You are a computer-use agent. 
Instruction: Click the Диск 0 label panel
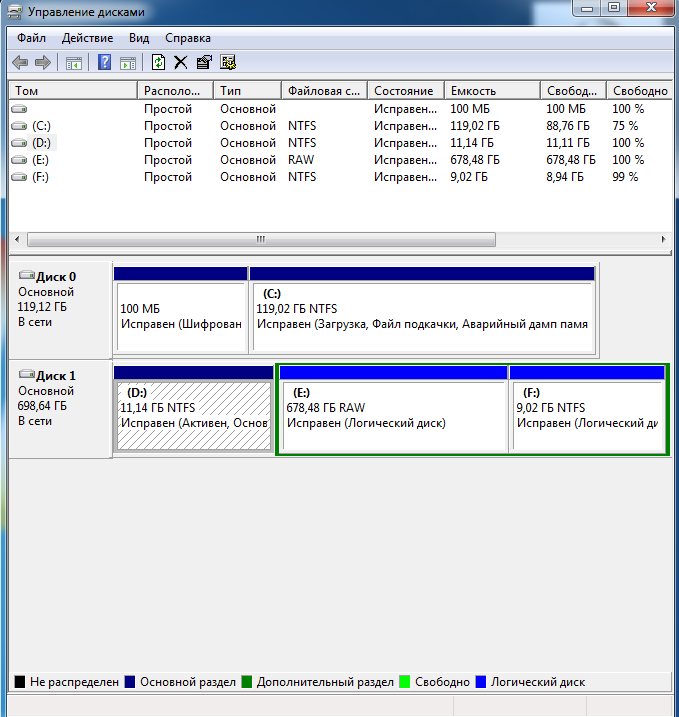(x=60, y=310)
